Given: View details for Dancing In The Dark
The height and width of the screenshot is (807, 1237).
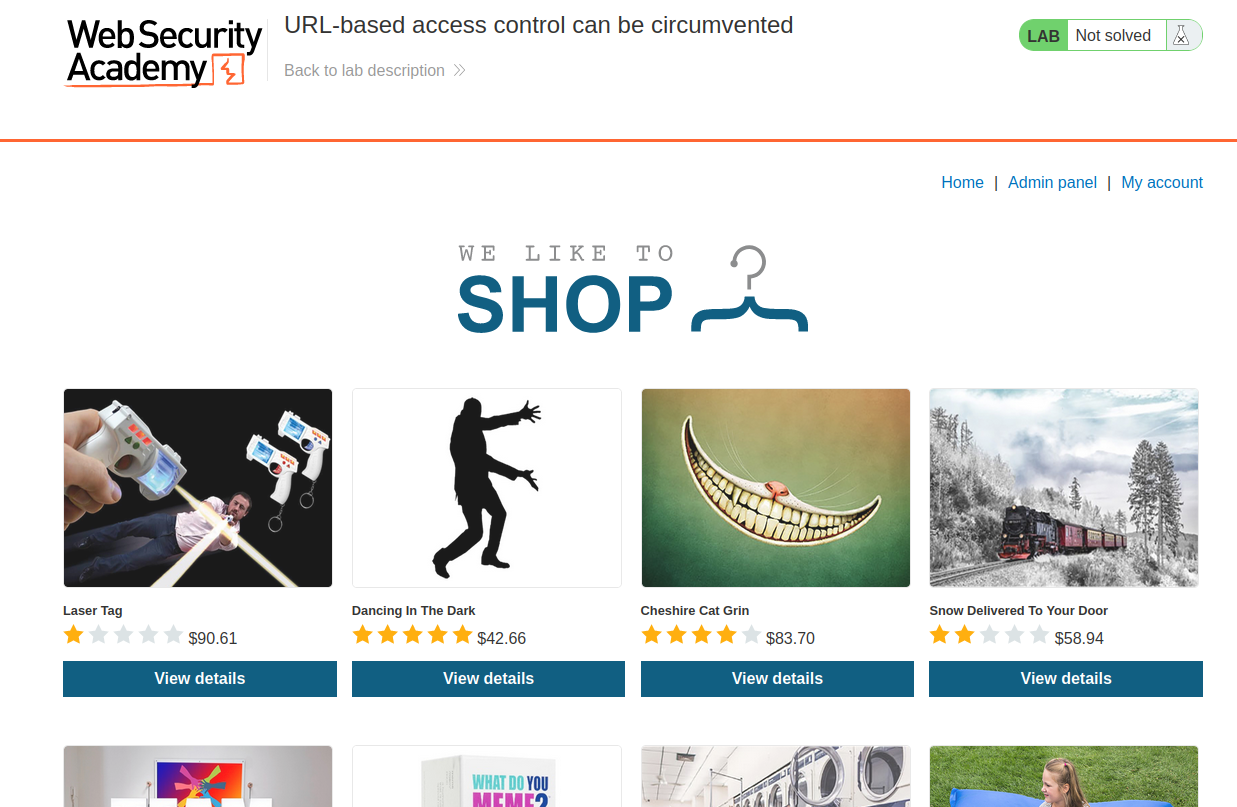Looking at the screenshot, I should pos(488,679).
